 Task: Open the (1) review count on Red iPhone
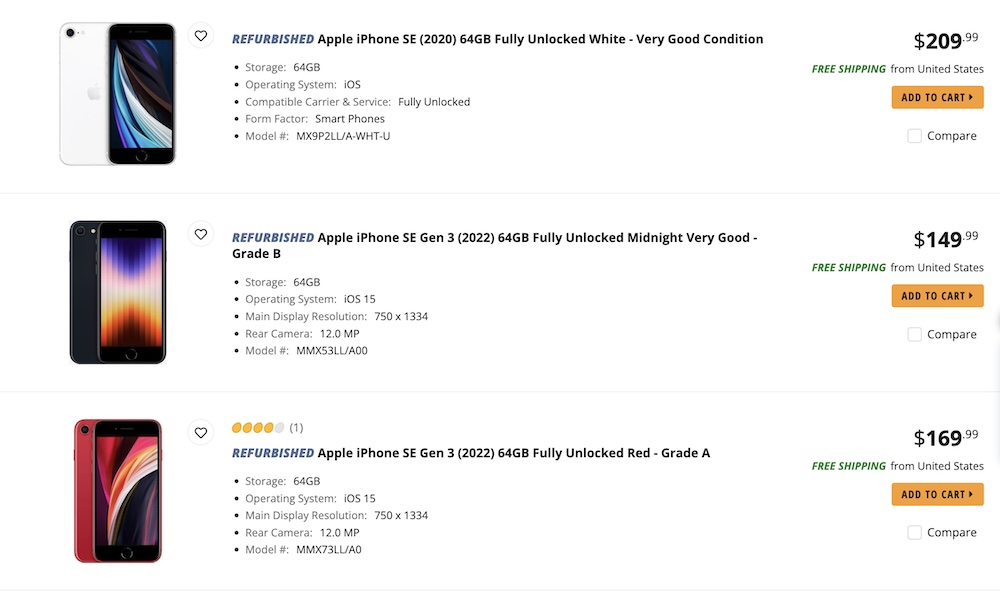click(x=296, y=428)
